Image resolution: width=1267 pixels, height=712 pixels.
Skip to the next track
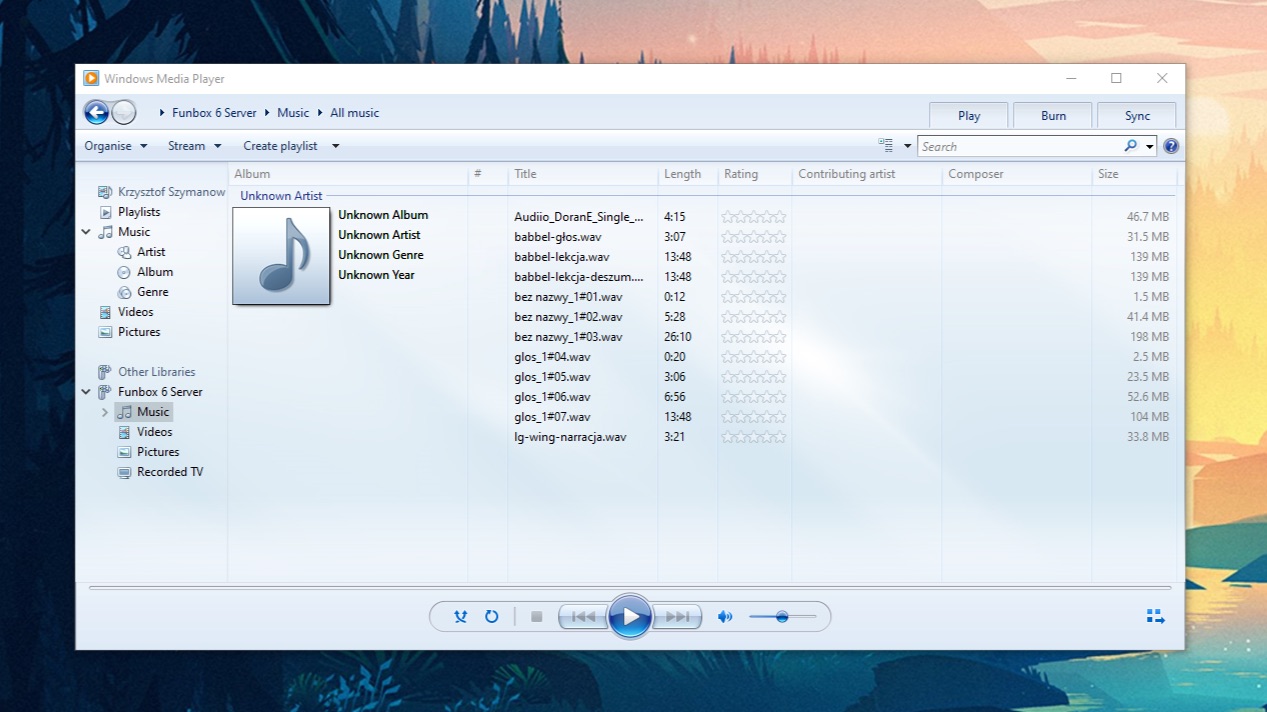pyautogui.click(x=677, y=617)
